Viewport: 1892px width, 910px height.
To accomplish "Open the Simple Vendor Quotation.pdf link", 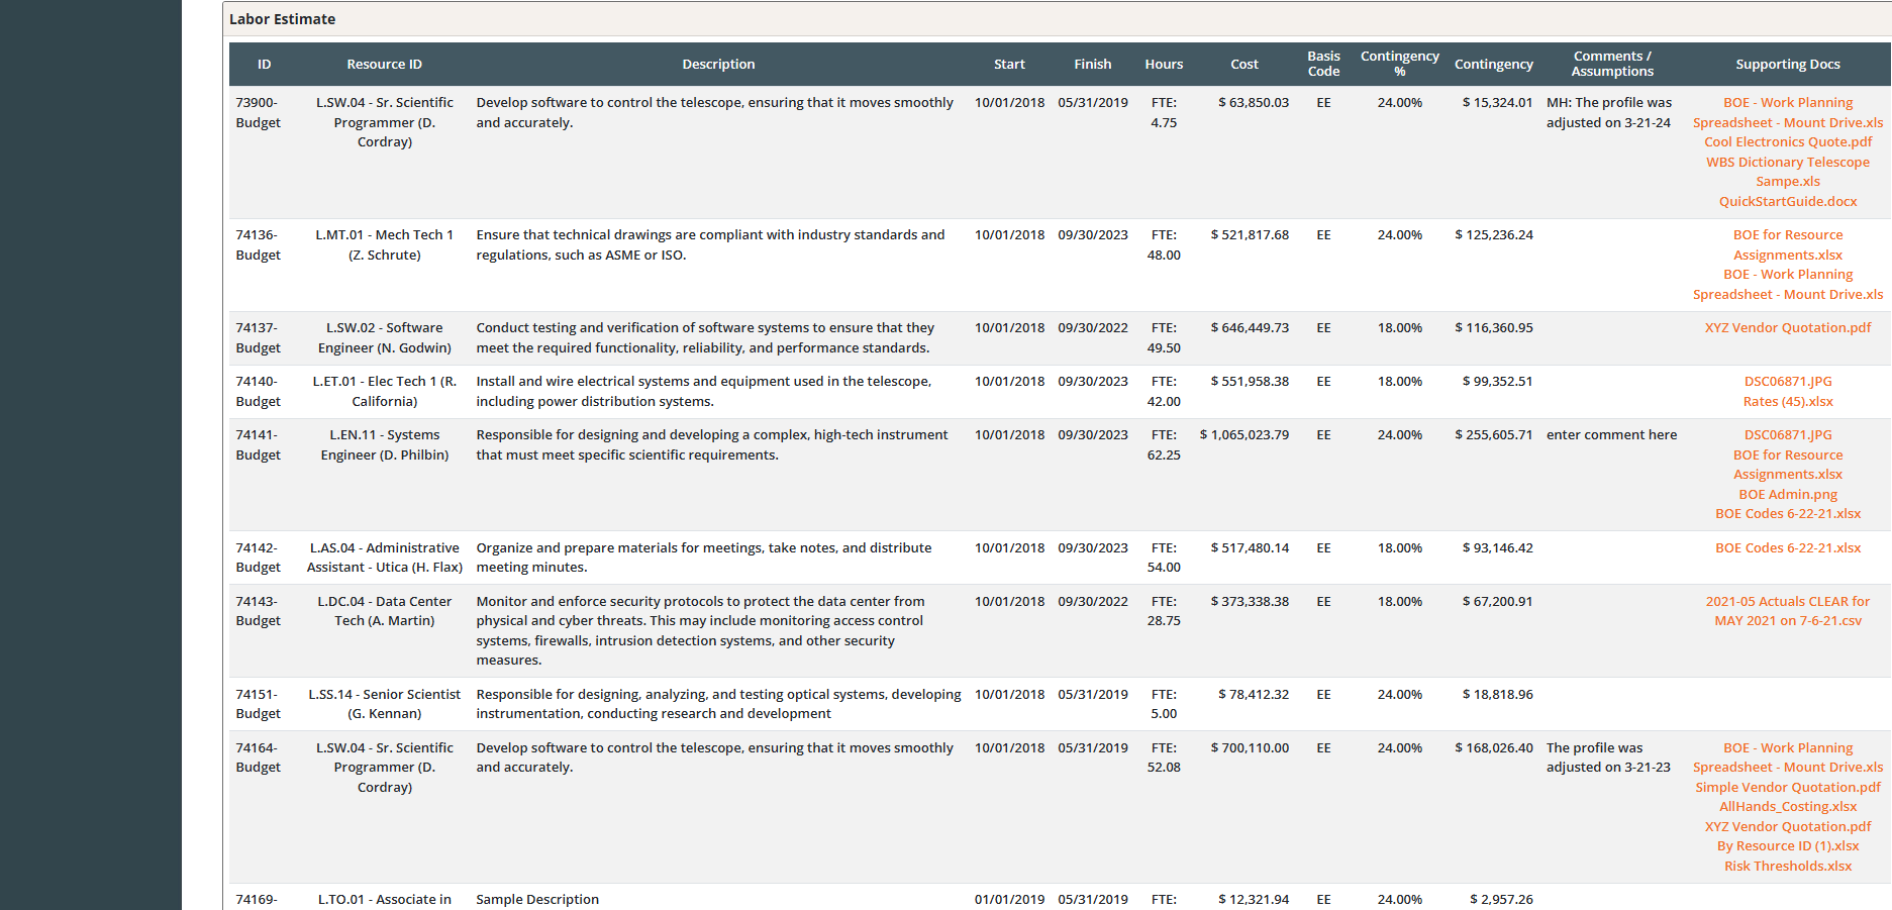I will coord(1787,787).
